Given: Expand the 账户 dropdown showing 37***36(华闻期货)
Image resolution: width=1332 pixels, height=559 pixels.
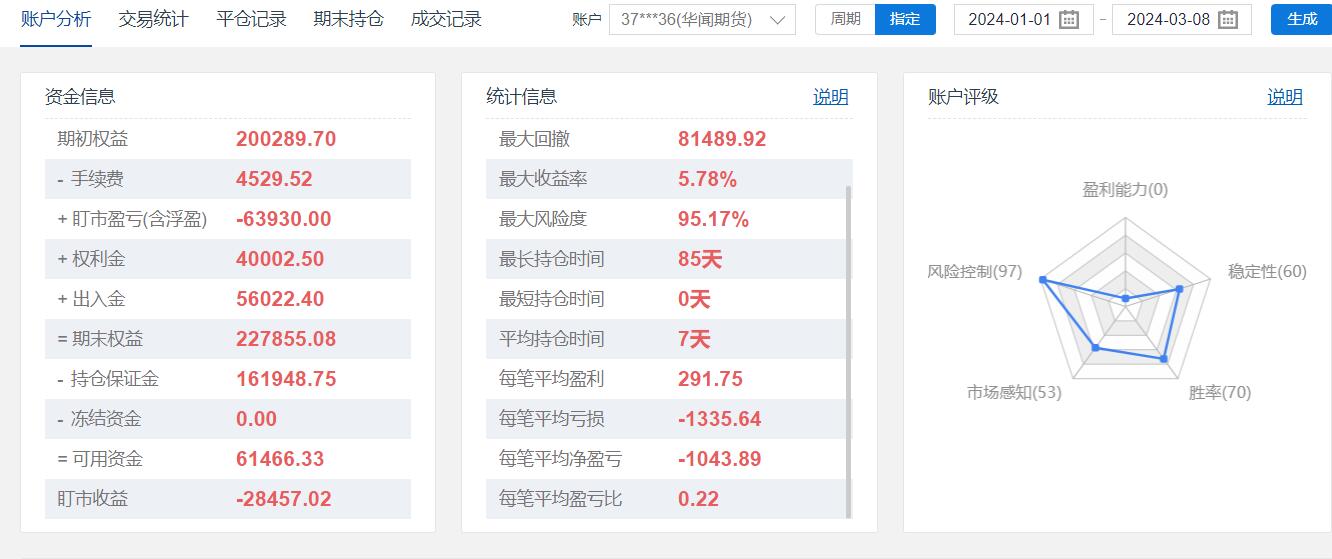Looking at the screenshot, I should pyautogui.click(x=702, y=20).
